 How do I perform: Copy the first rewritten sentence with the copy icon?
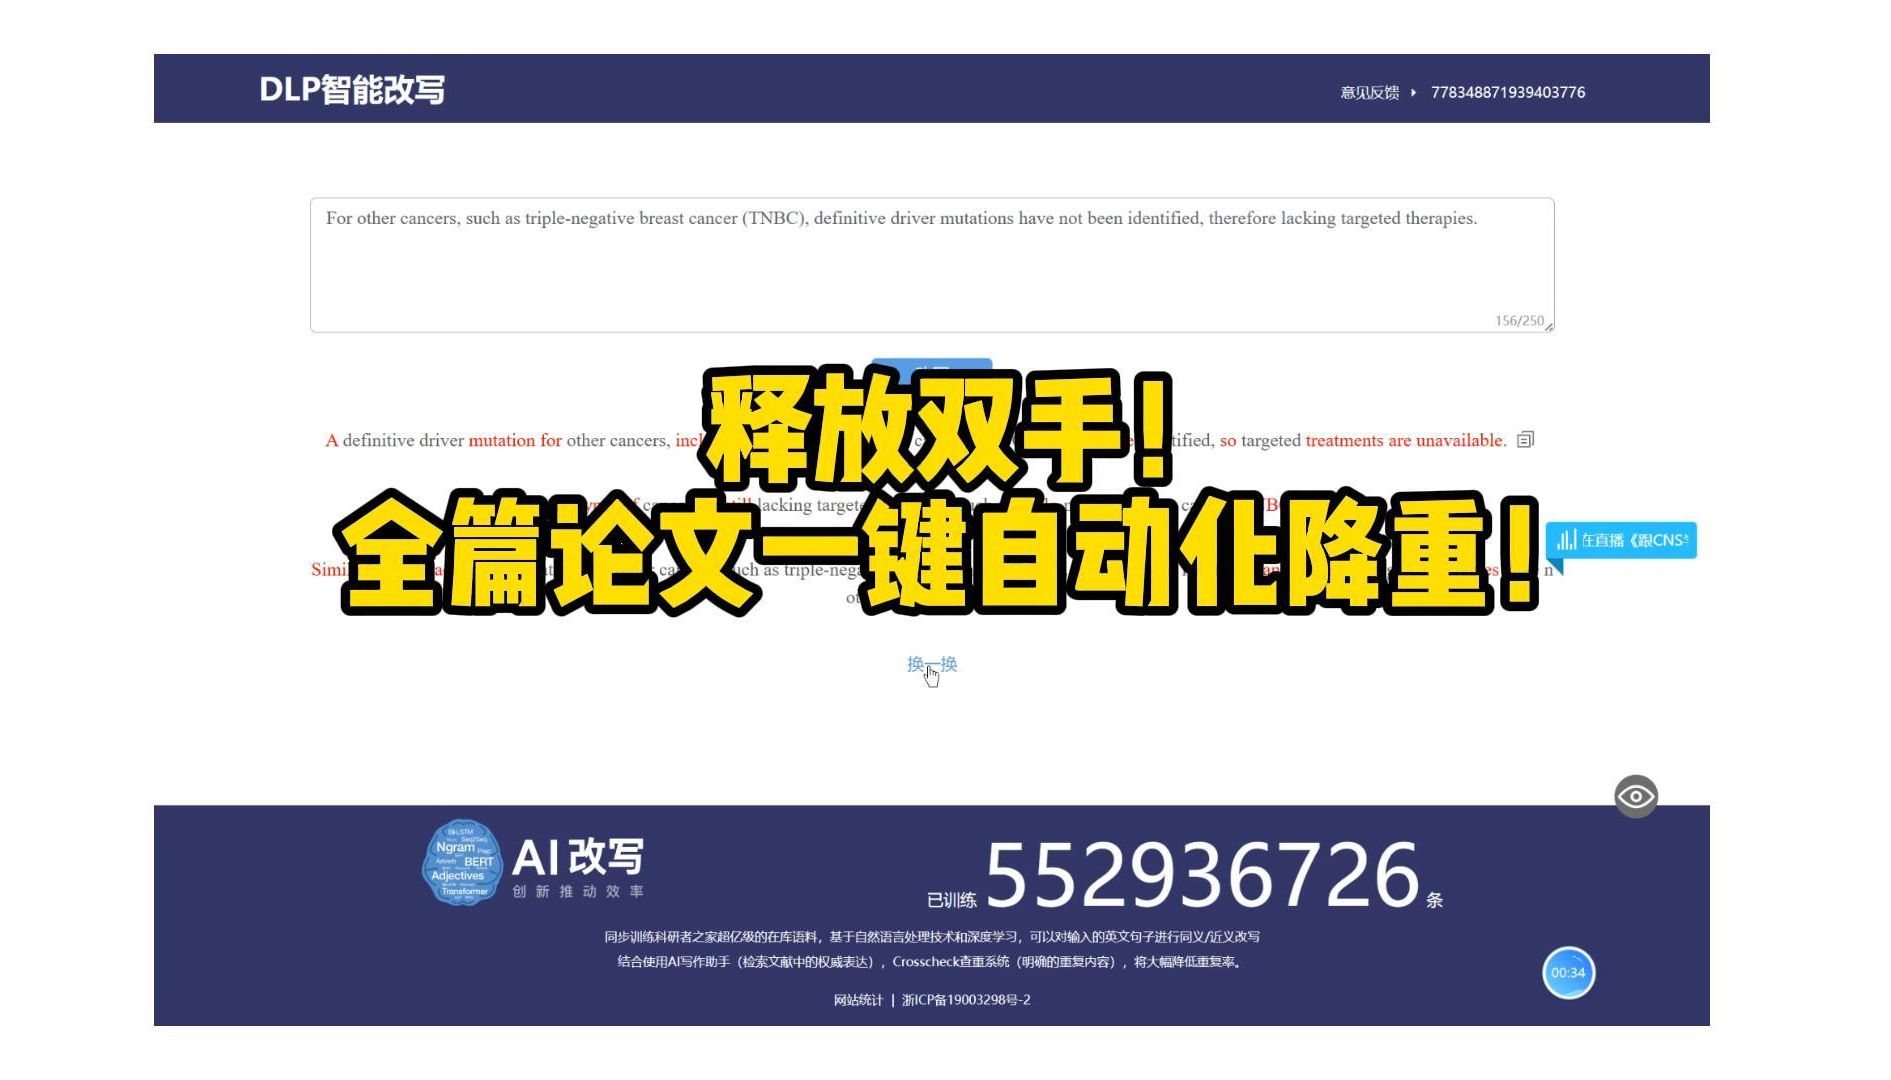point(1525,440)
